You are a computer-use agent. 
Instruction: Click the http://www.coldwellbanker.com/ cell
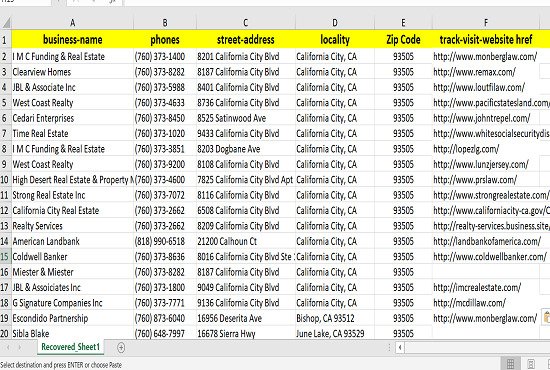click(486, 257)
